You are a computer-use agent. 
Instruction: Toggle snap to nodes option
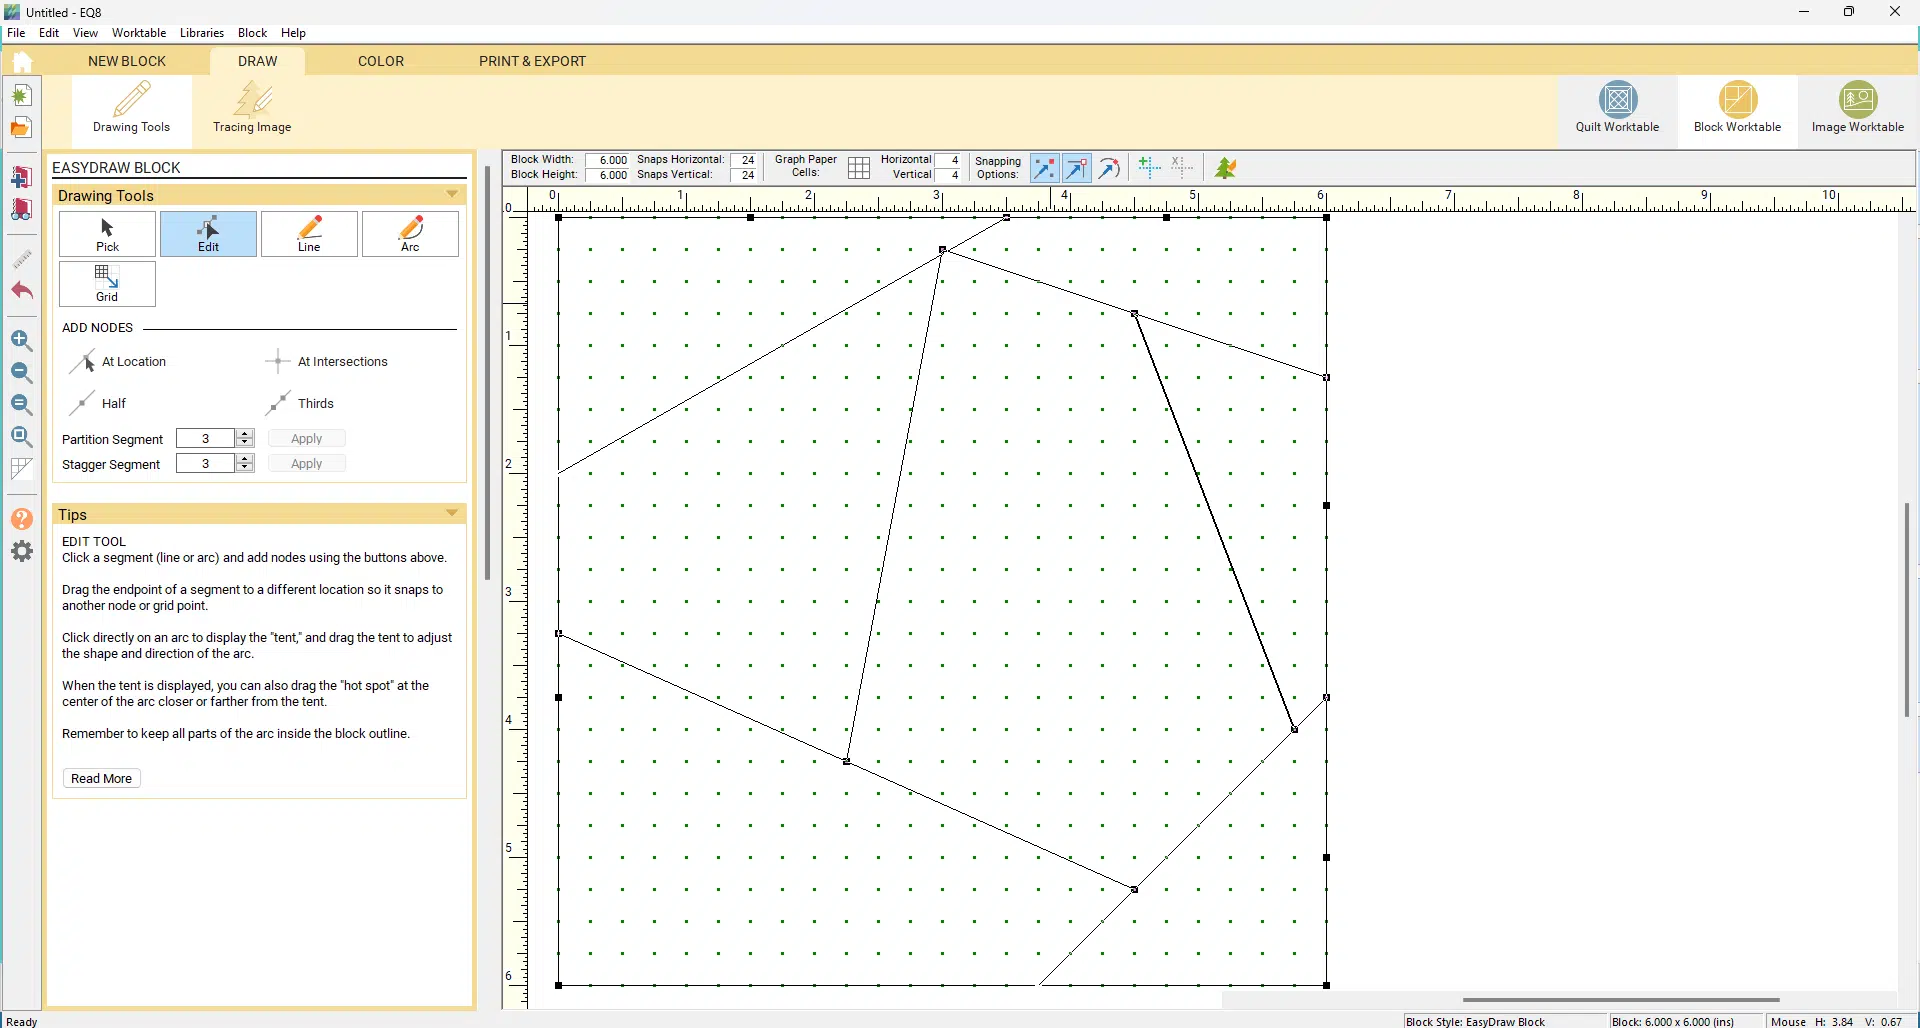(1077, 168)
